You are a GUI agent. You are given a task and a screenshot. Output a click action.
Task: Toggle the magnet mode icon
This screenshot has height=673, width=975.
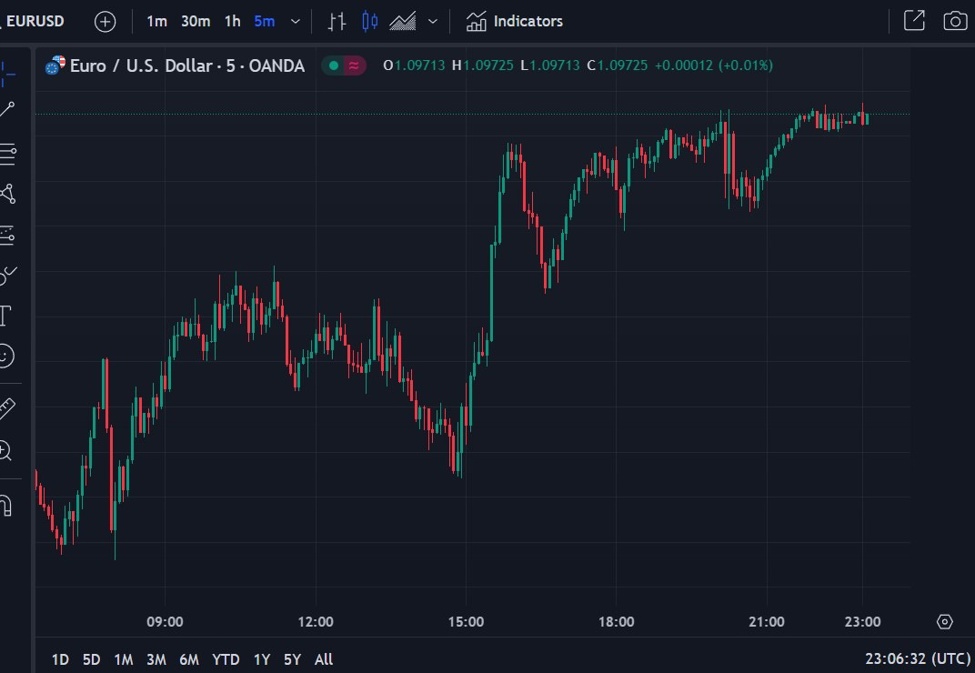(x=6, y=505)
